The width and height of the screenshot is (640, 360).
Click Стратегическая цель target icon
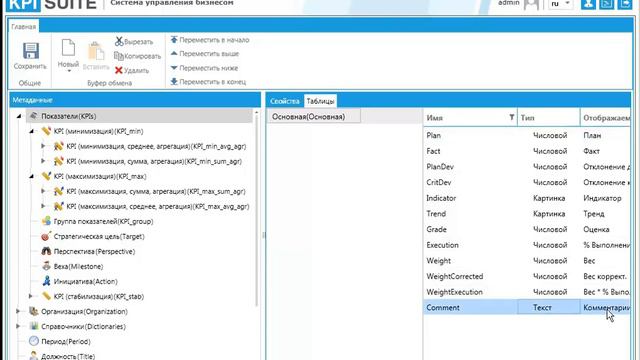pos(46,236)
